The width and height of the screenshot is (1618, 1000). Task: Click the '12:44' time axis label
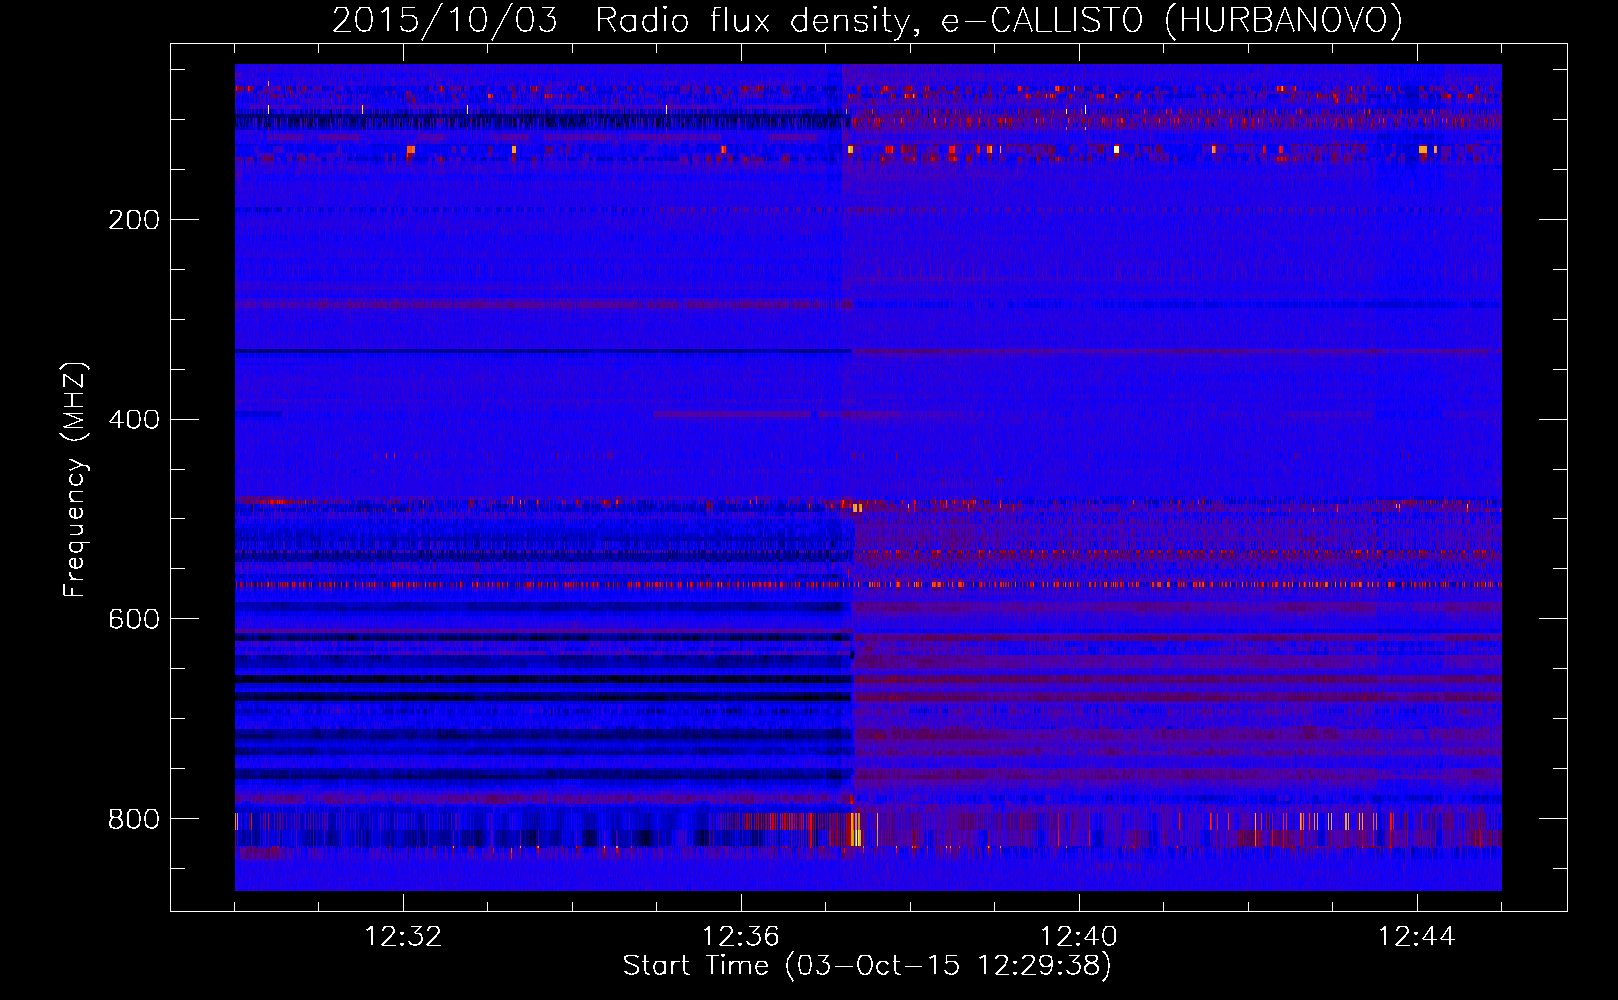point(1417,937)
